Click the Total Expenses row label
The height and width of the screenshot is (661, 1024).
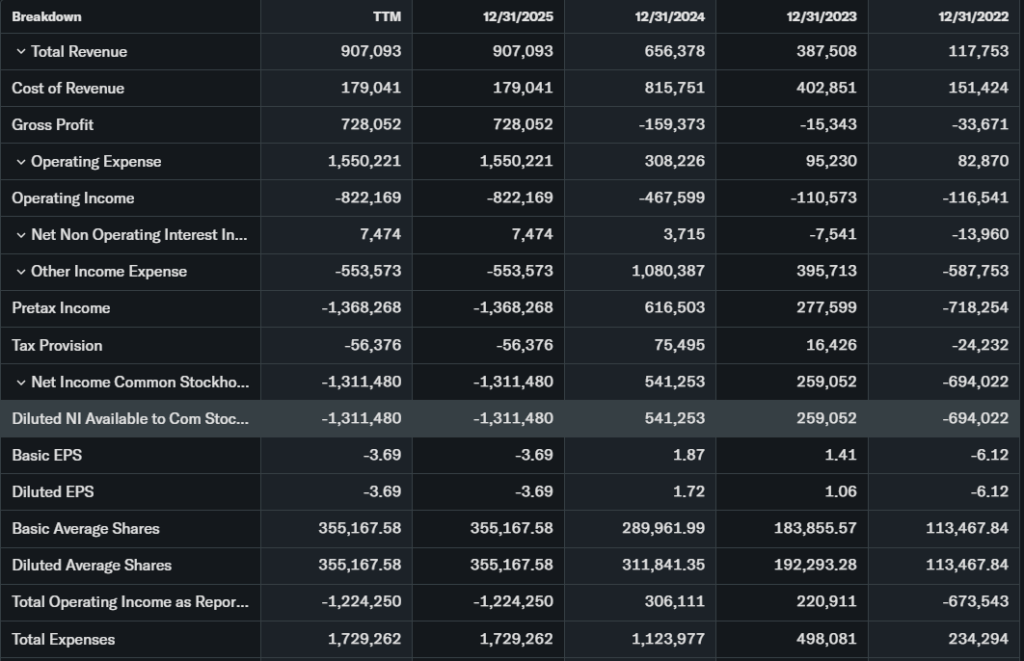[63, 639]
